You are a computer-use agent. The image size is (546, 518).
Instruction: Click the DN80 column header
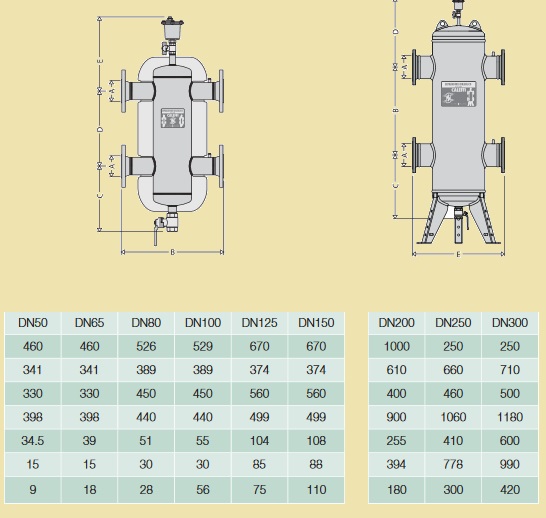click(146, 323)
